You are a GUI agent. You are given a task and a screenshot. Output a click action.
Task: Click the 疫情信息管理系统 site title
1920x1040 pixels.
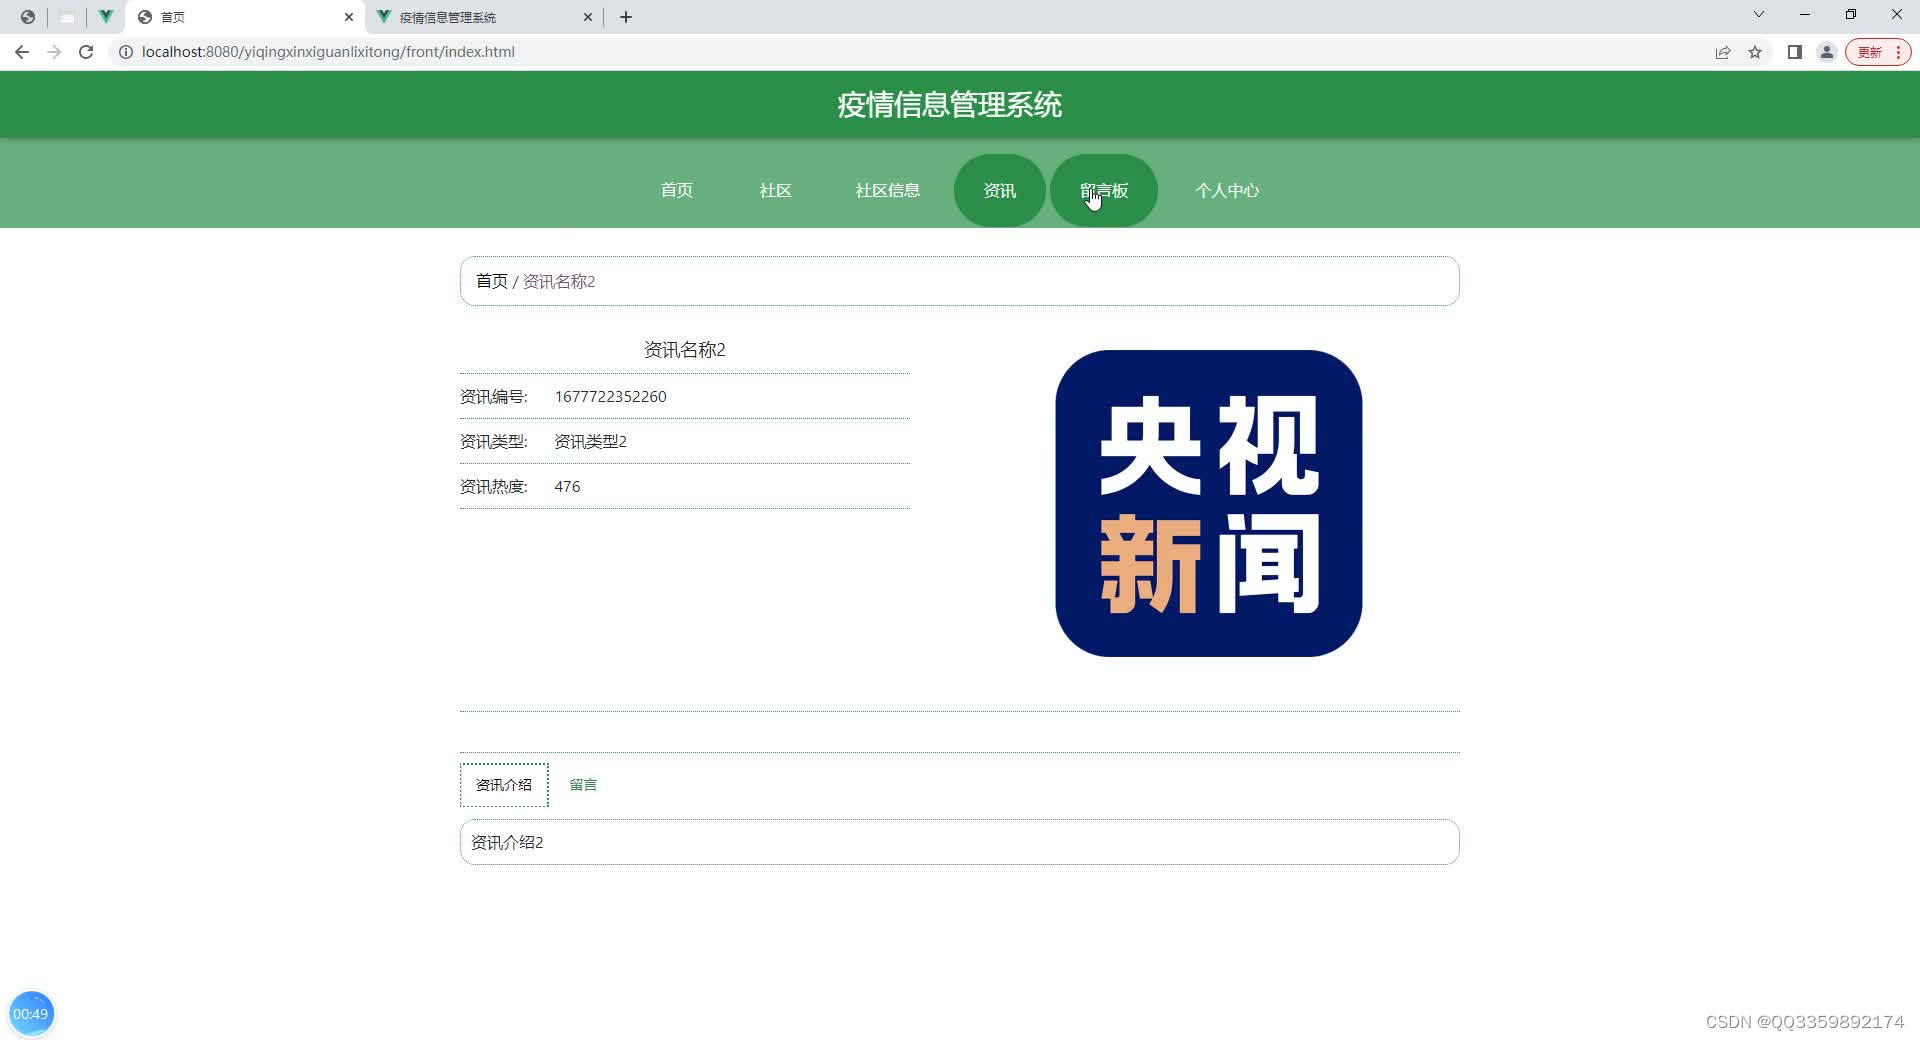tap(950, 105)
